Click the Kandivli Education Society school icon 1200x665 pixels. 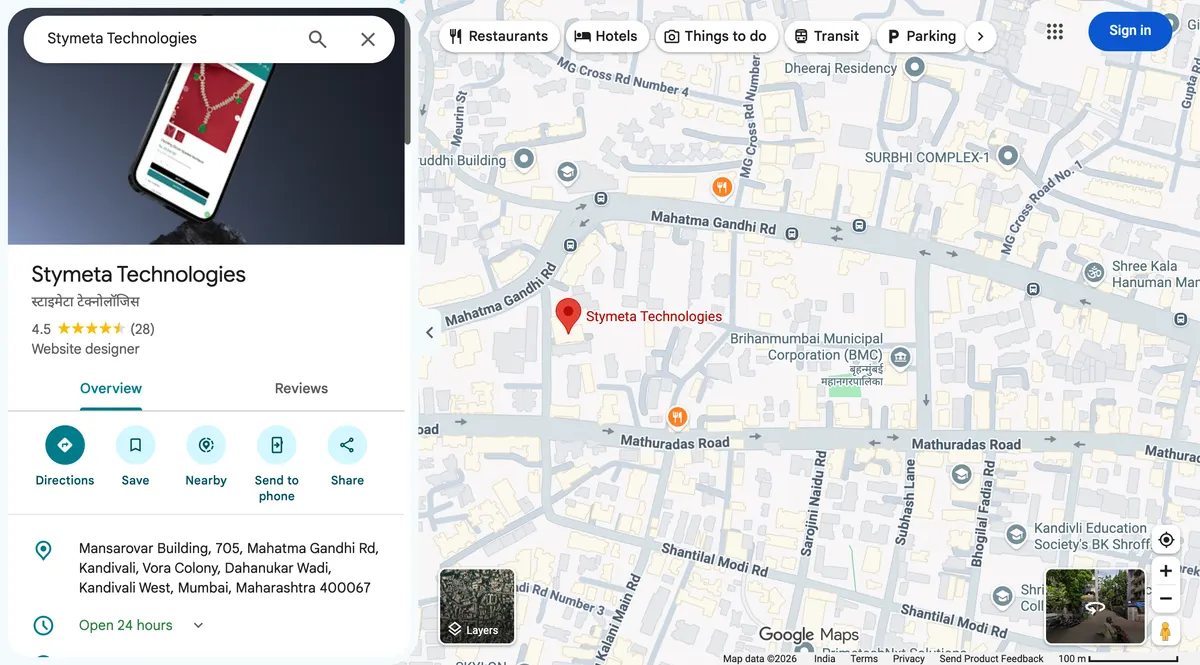pyautogui.click(x=1016, y=535)
